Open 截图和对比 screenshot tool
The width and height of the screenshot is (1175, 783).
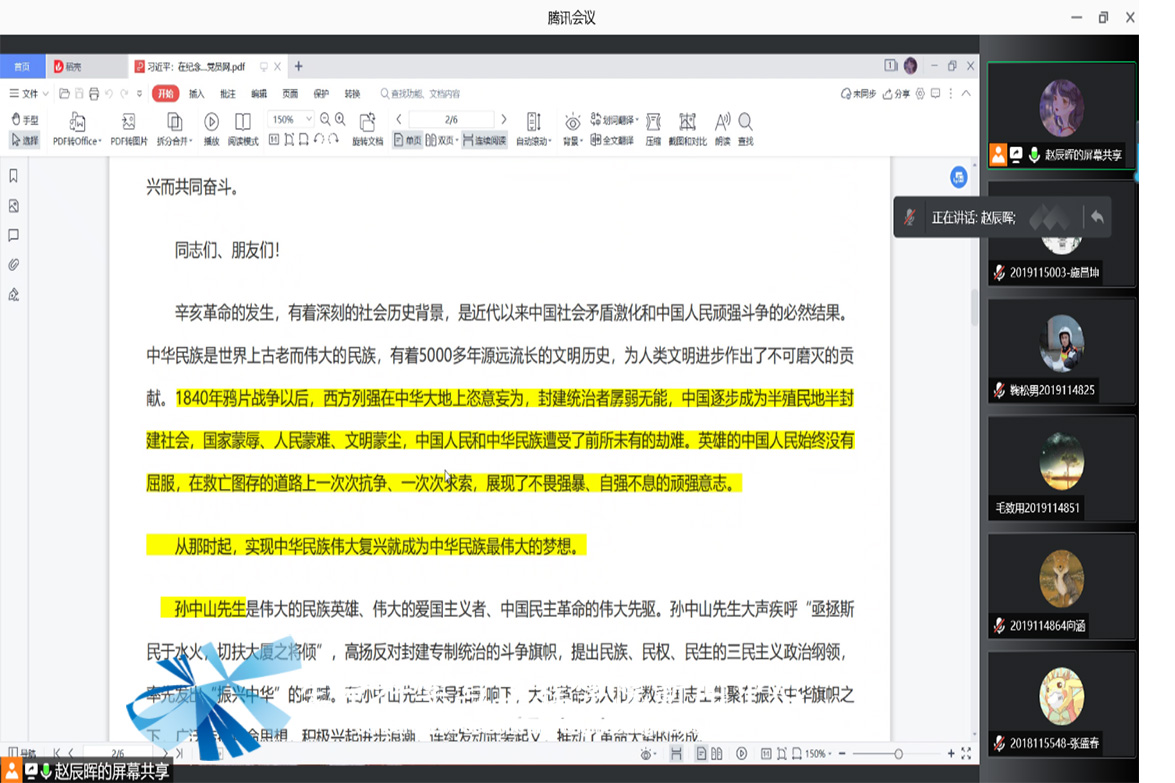(687, 122)
